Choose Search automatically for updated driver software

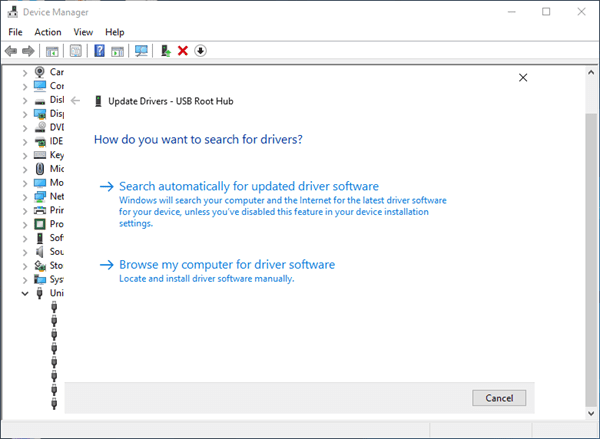tap(248, 187)
